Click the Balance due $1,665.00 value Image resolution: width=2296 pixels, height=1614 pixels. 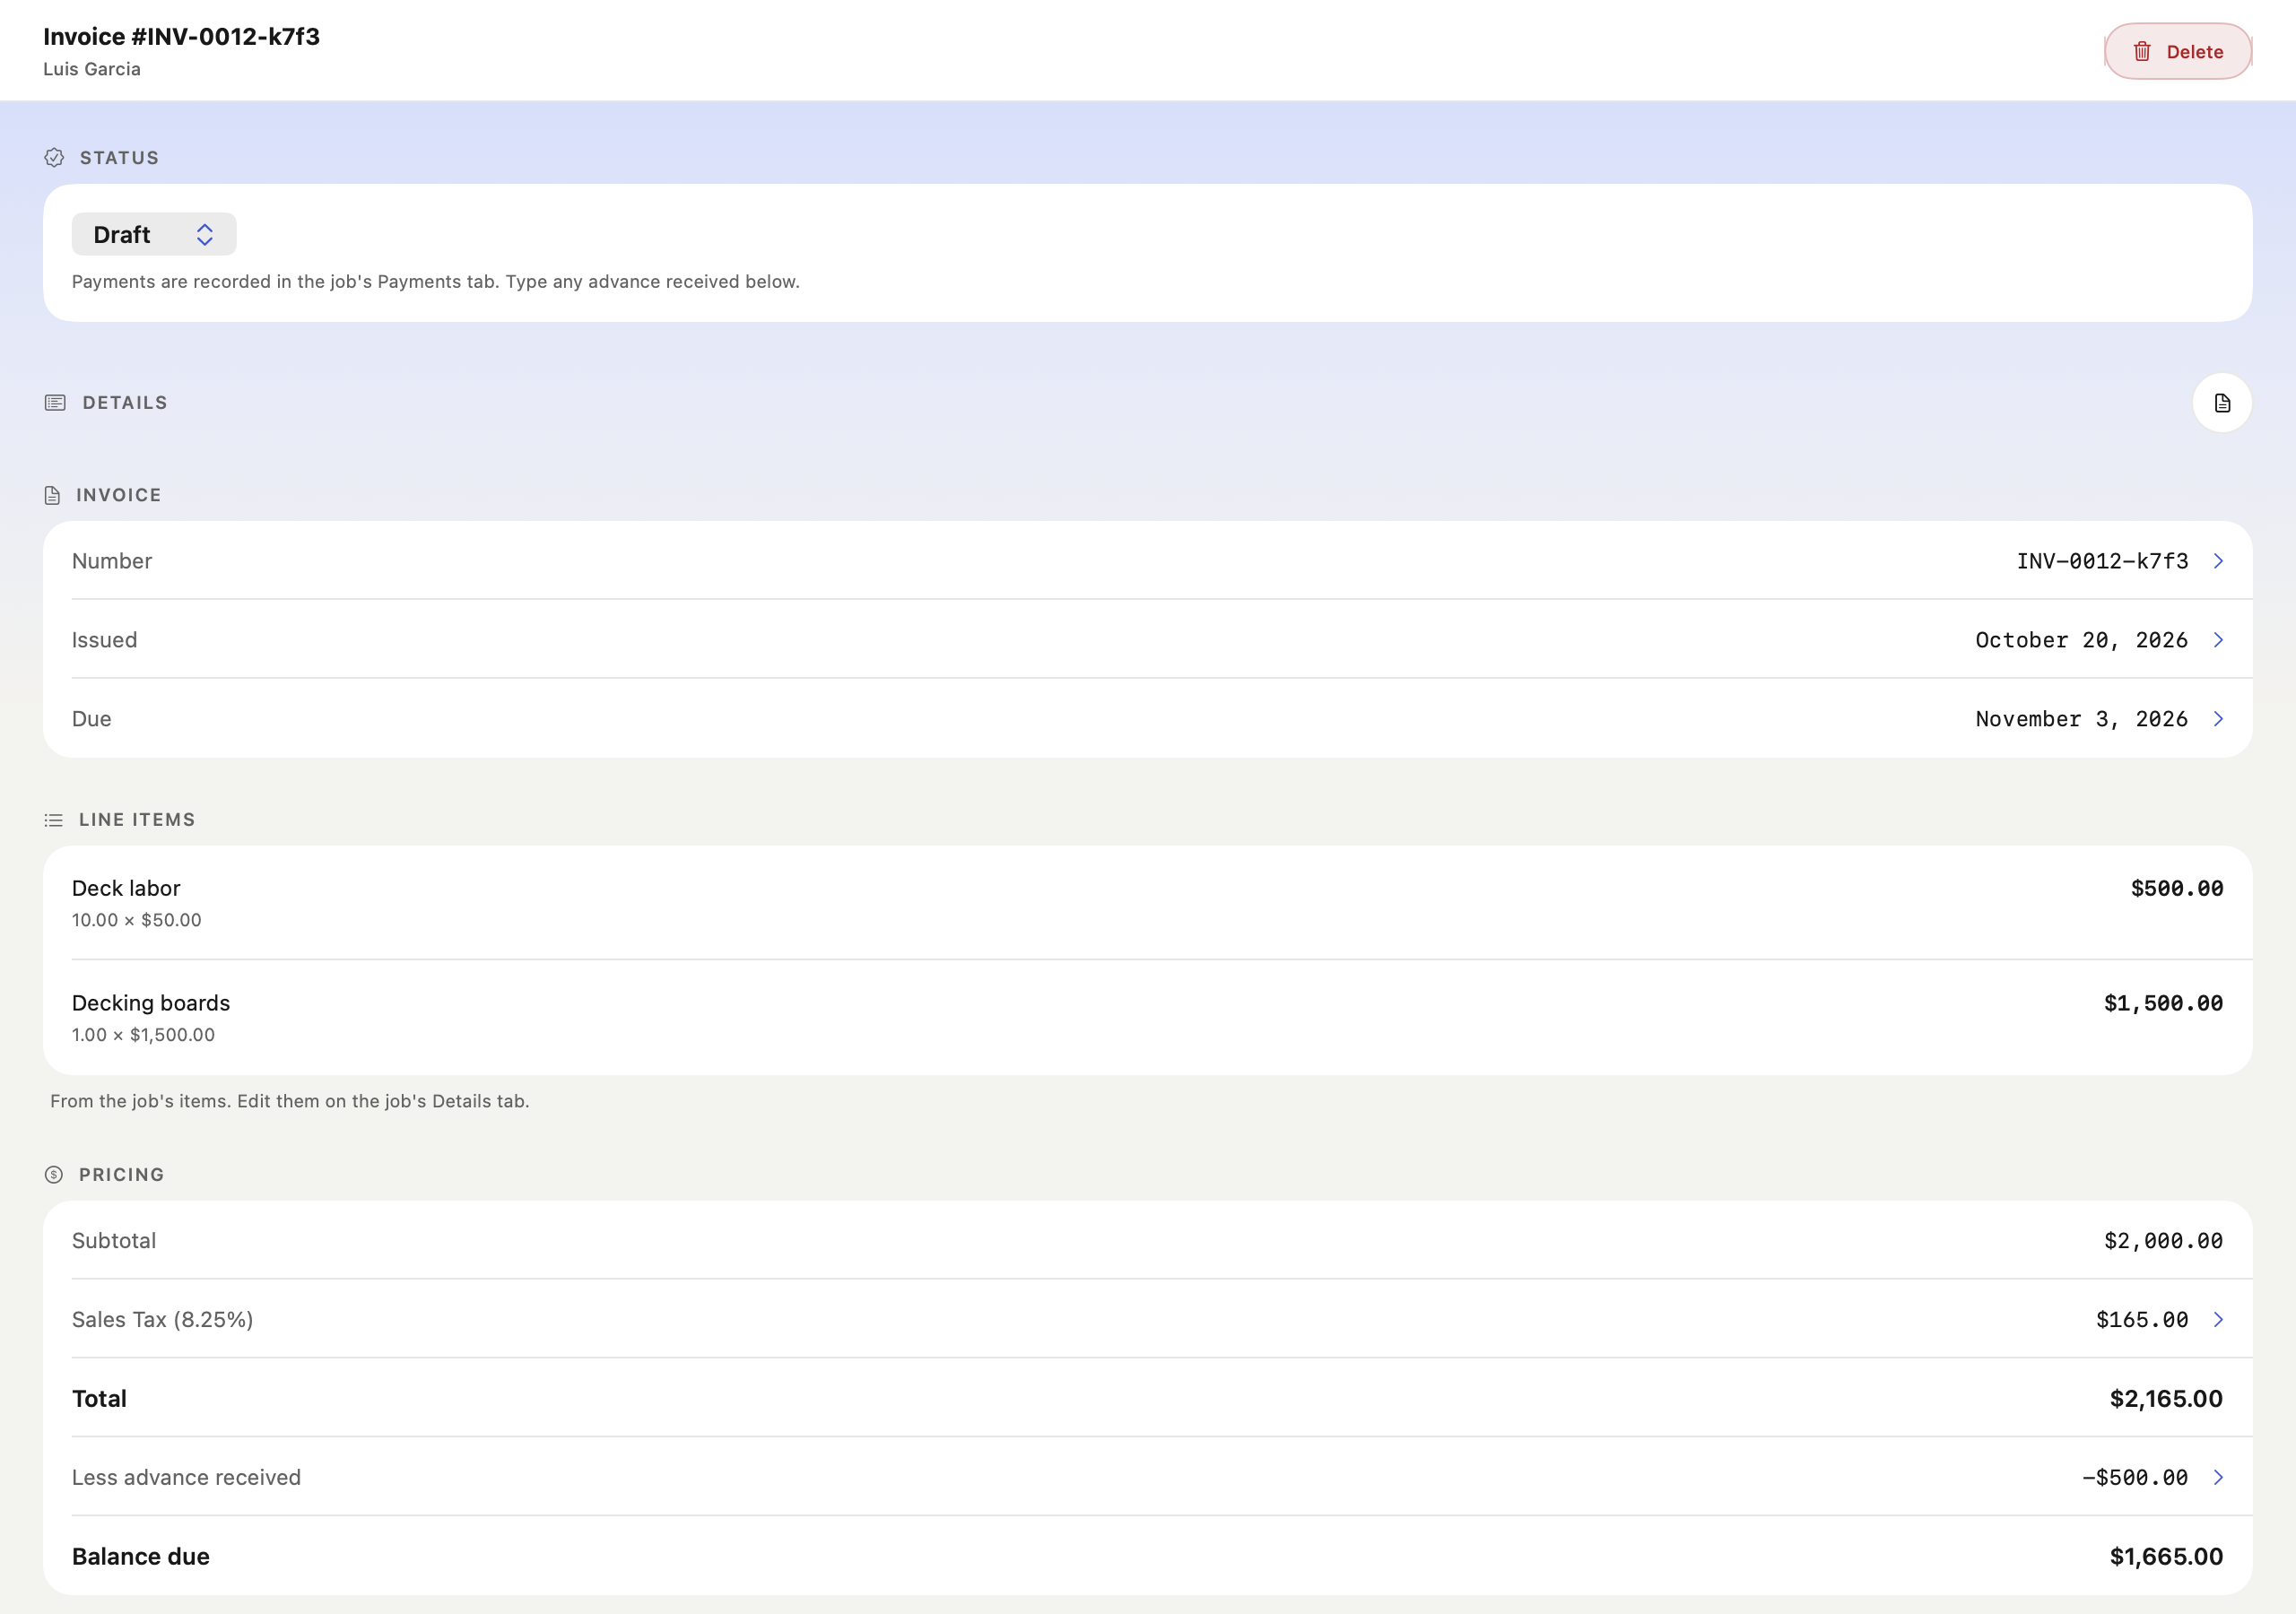[x=2166, y=1557]
